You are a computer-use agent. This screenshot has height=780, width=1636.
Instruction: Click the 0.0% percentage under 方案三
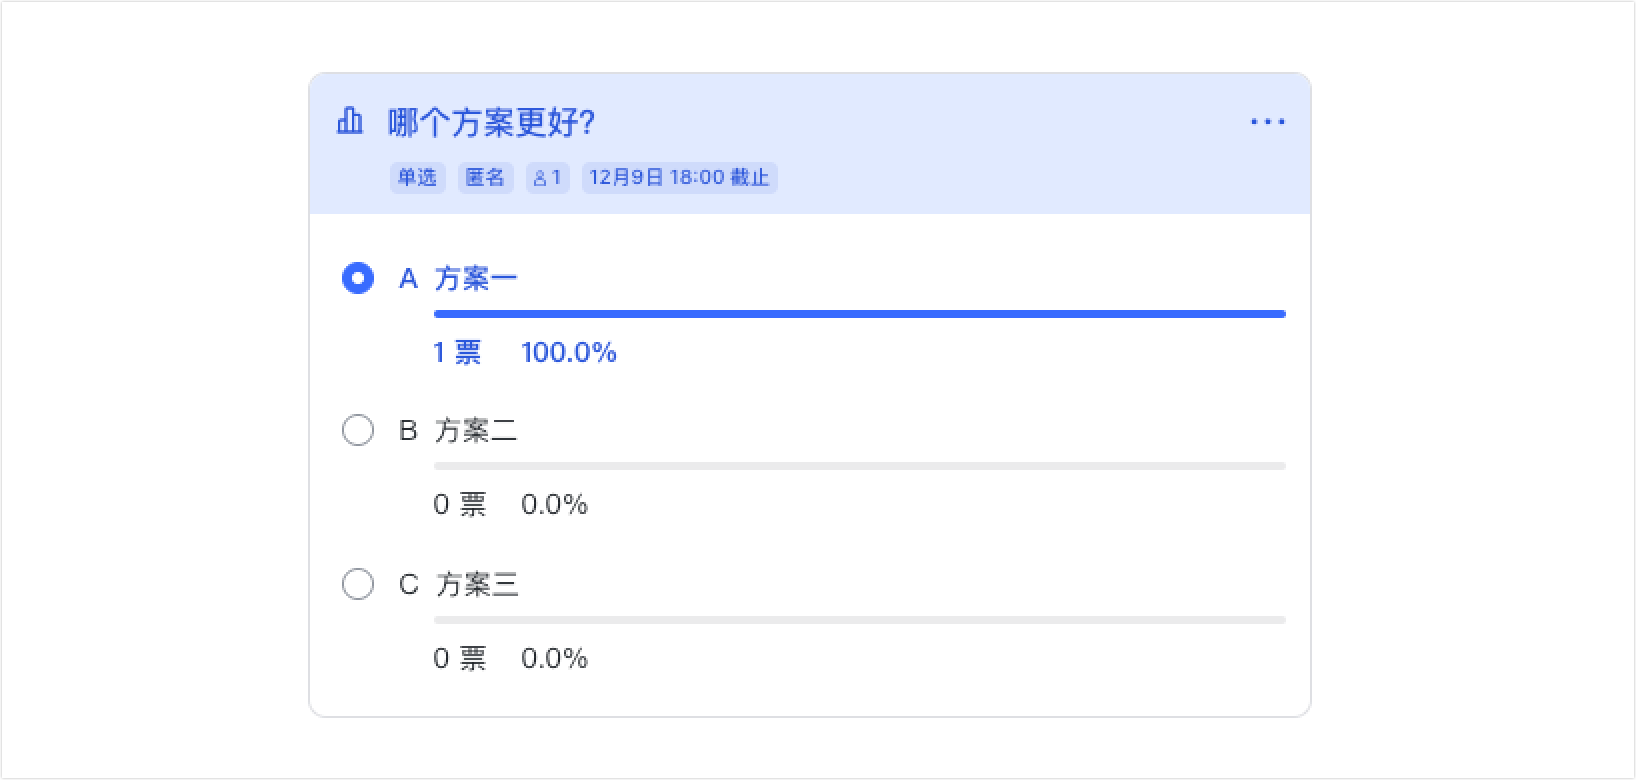tap(554, 658)
